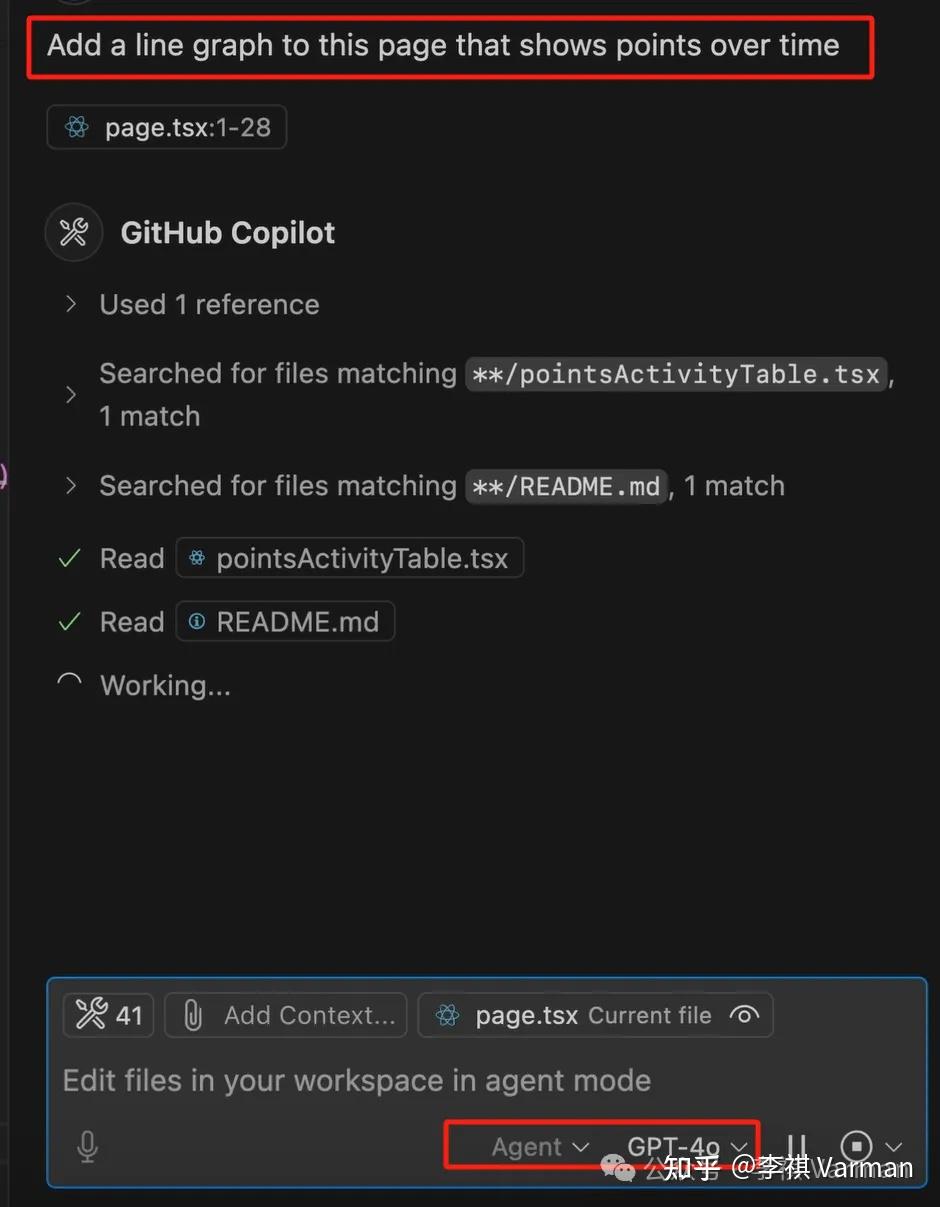Click the GitHub Copilot avatar icon
The width and height of the screenshot is (940, 1207).
tap(73, 233)
